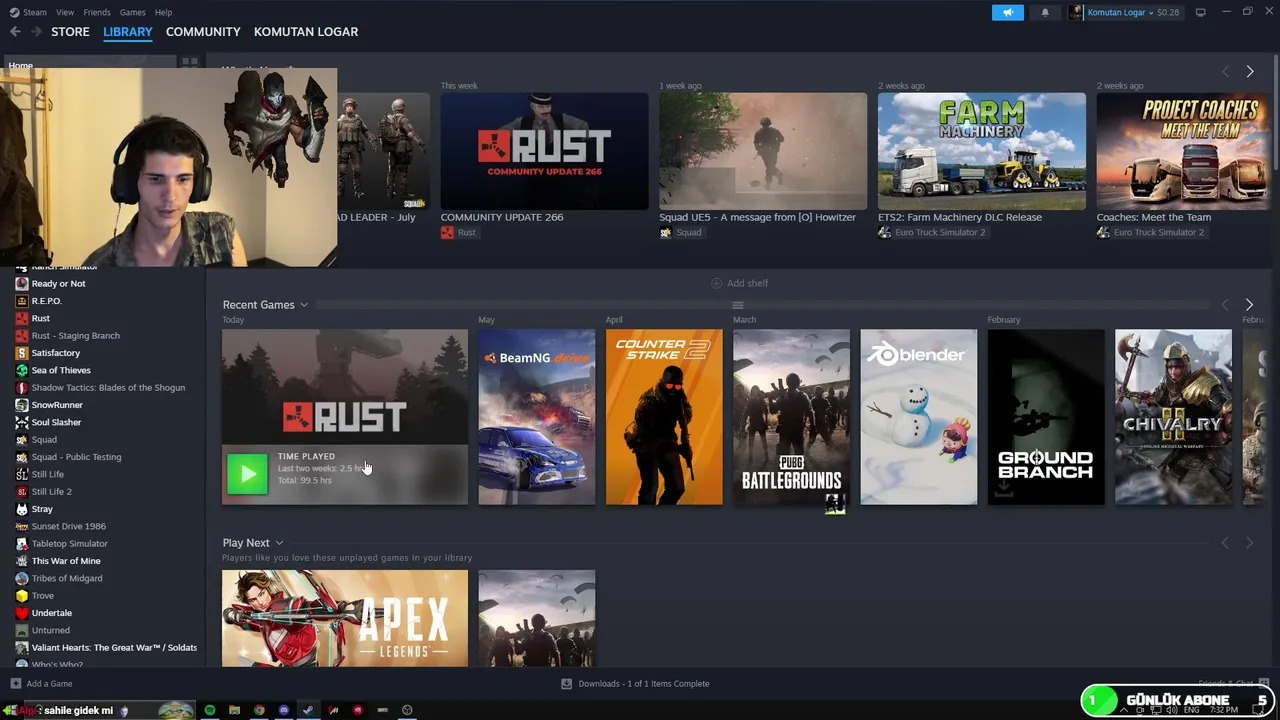This screenshot has height=720, width=1280.
Task: Click the Undertale heart icon in sidebar
Action: pos(22,613)
